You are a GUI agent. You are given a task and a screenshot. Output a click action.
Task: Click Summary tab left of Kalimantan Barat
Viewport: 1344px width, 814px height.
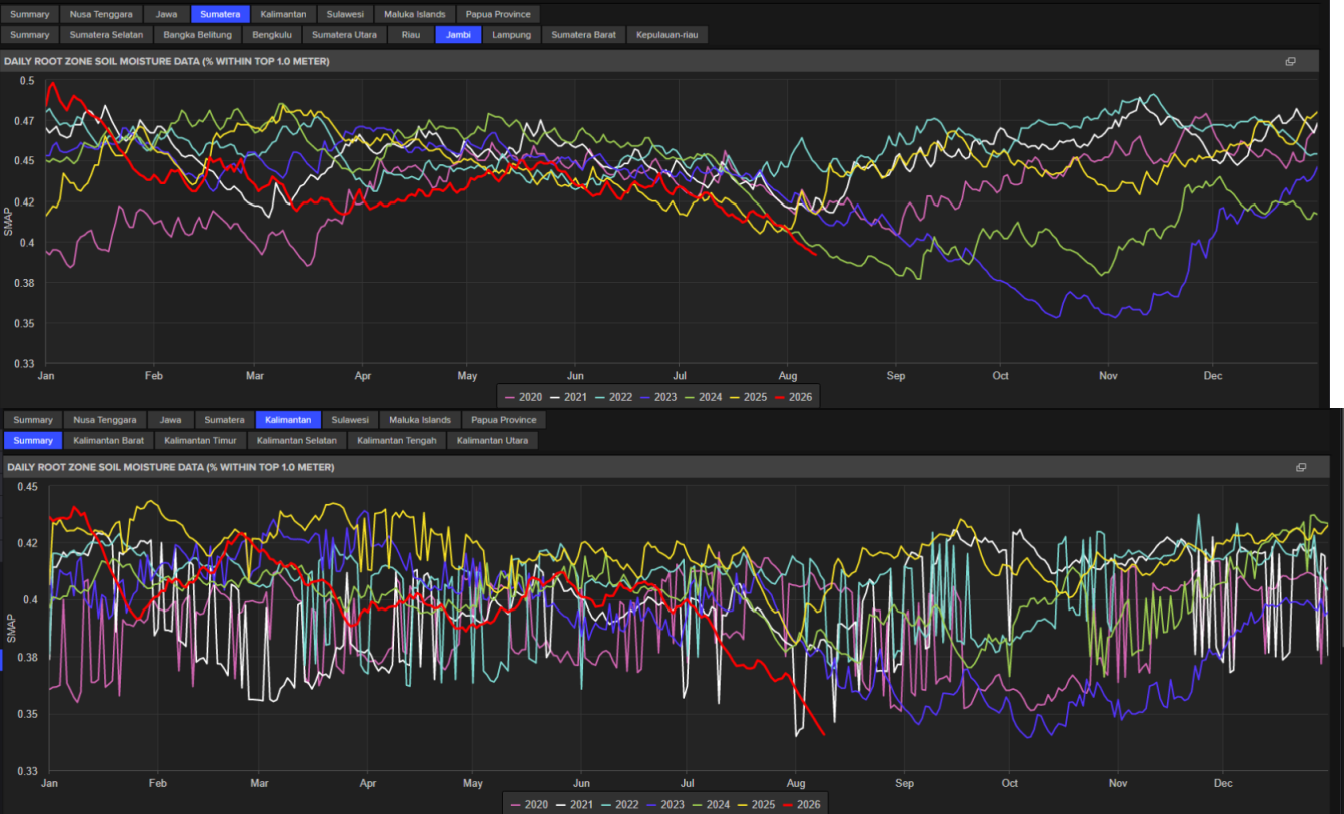[33, 440]
